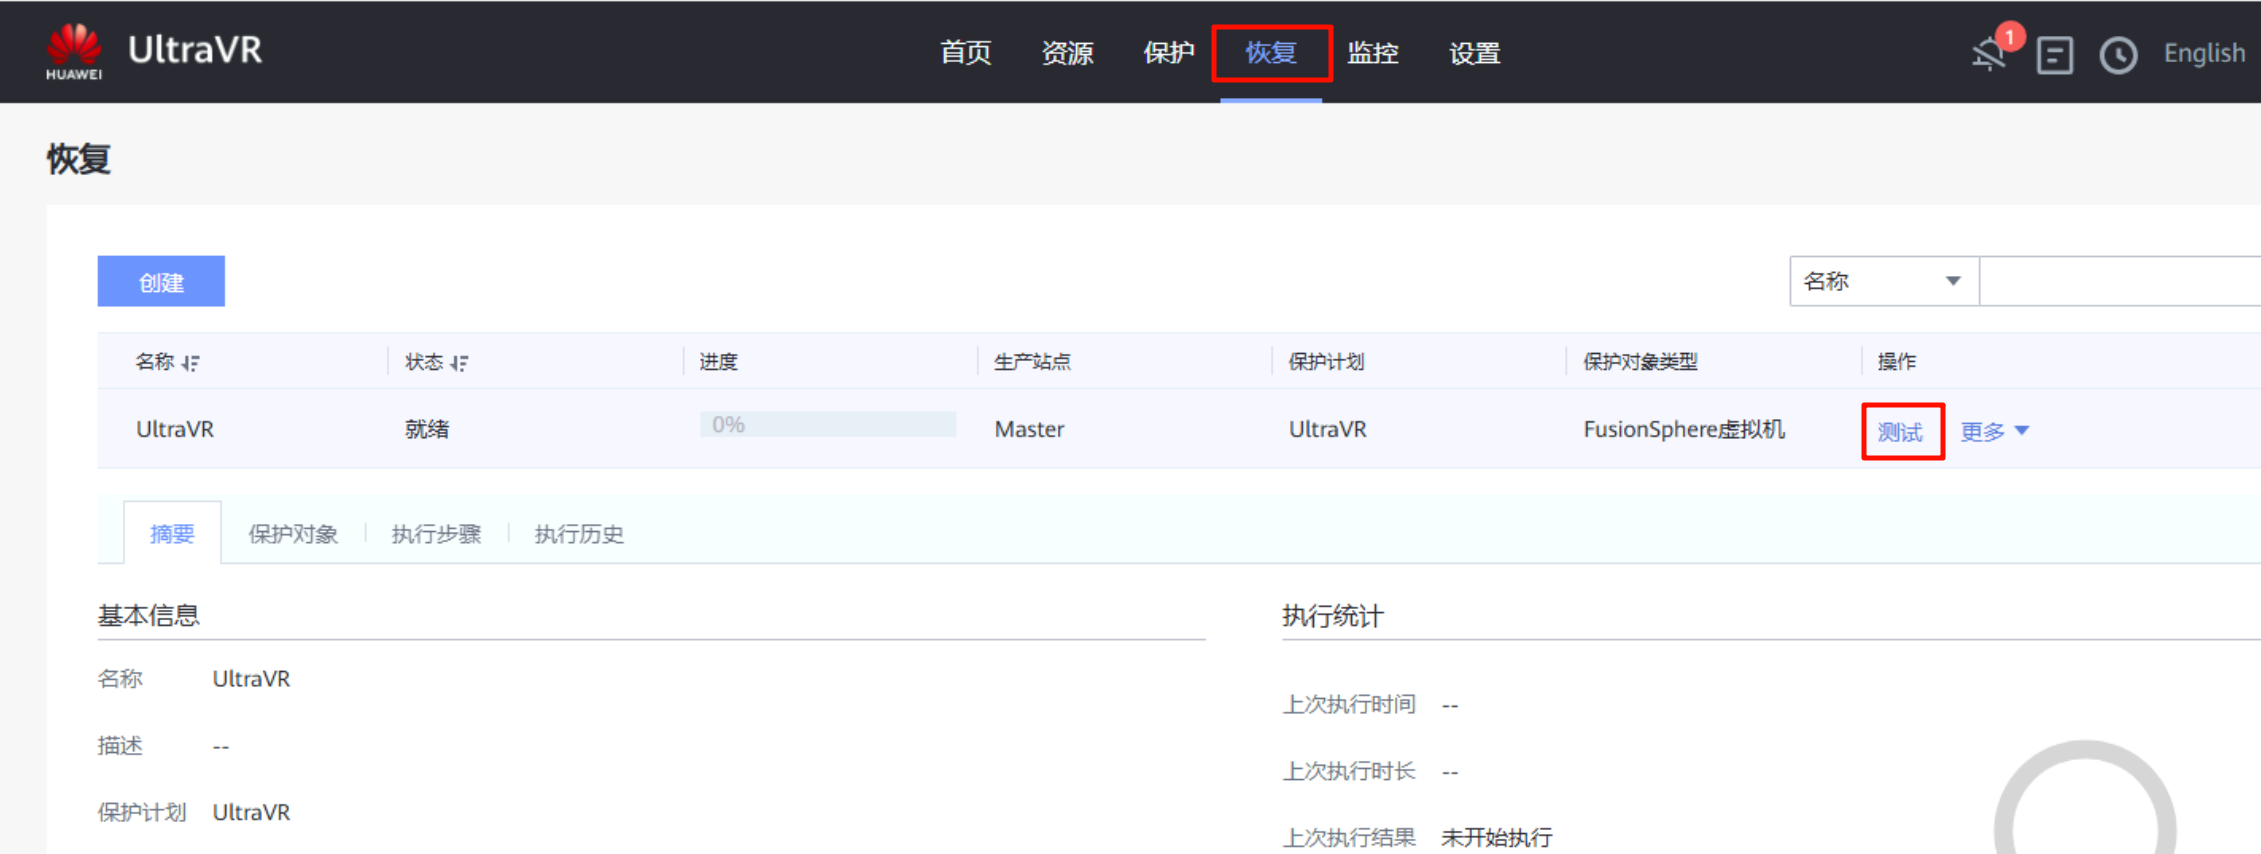
Task: Sort the table by 状态 column icon
Action: 459,363
